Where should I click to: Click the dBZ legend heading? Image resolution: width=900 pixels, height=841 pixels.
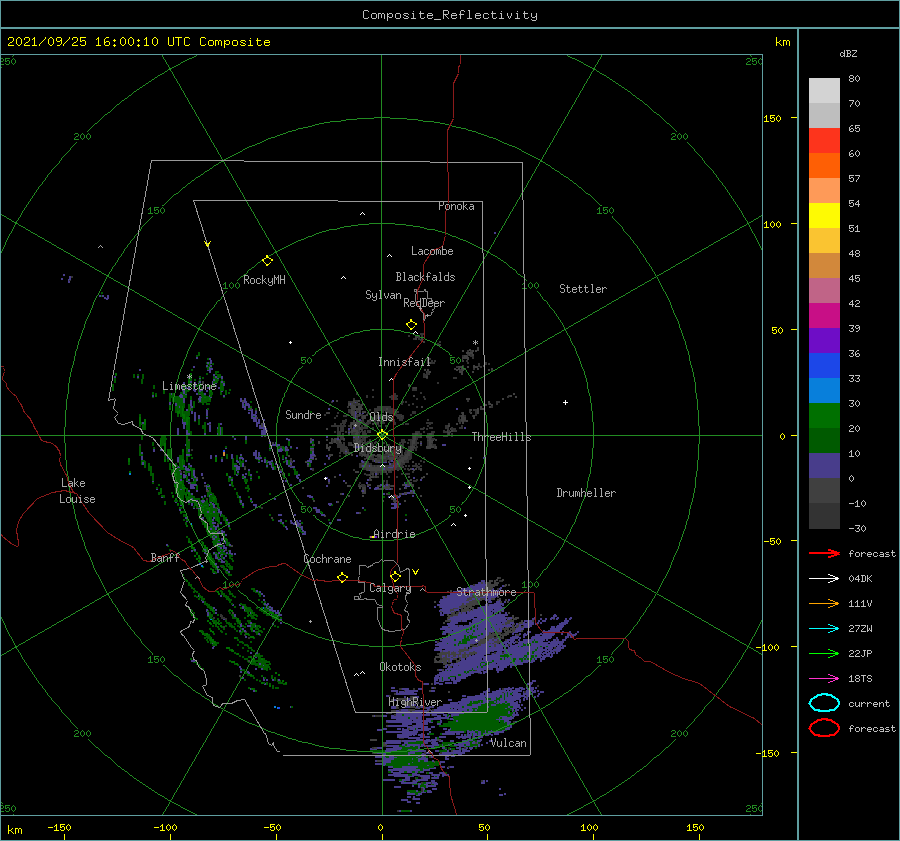(848, 53)
